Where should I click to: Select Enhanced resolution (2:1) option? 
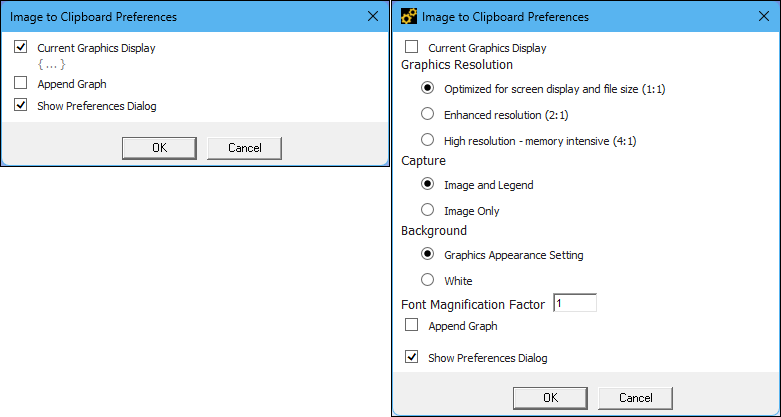point(428,114)
